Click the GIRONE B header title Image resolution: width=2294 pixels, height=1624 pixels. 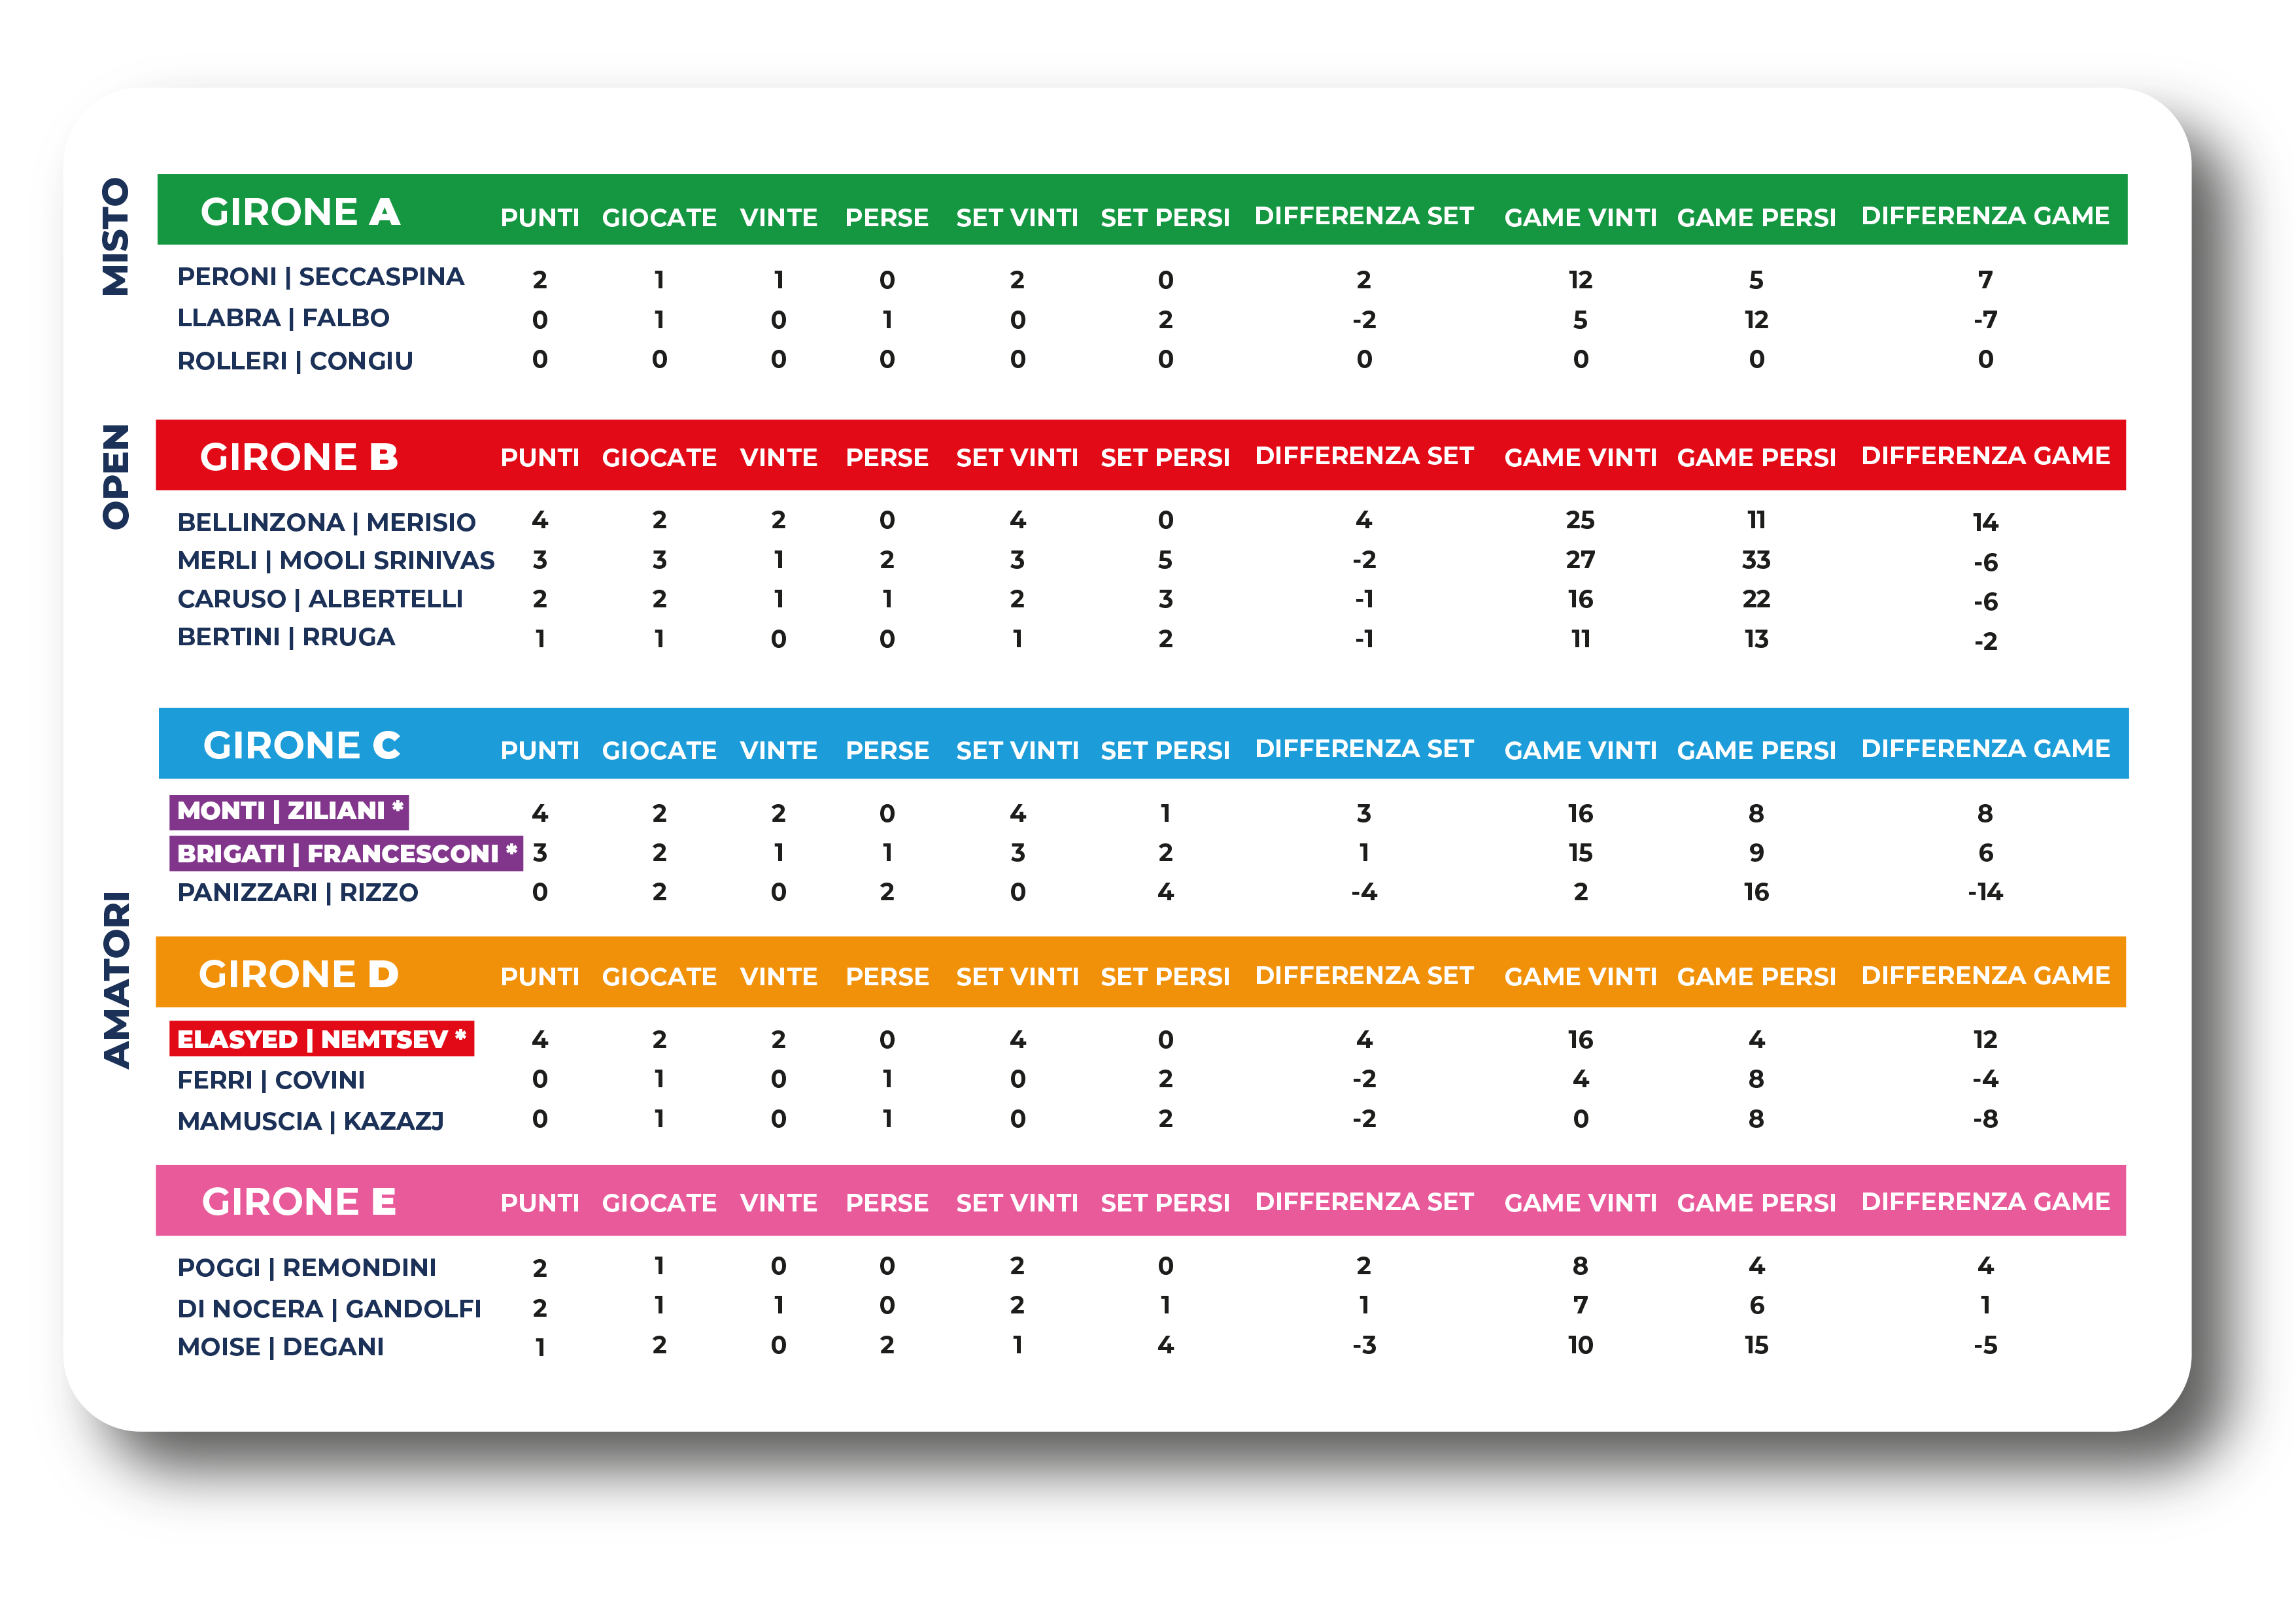(x=299, y=457)
